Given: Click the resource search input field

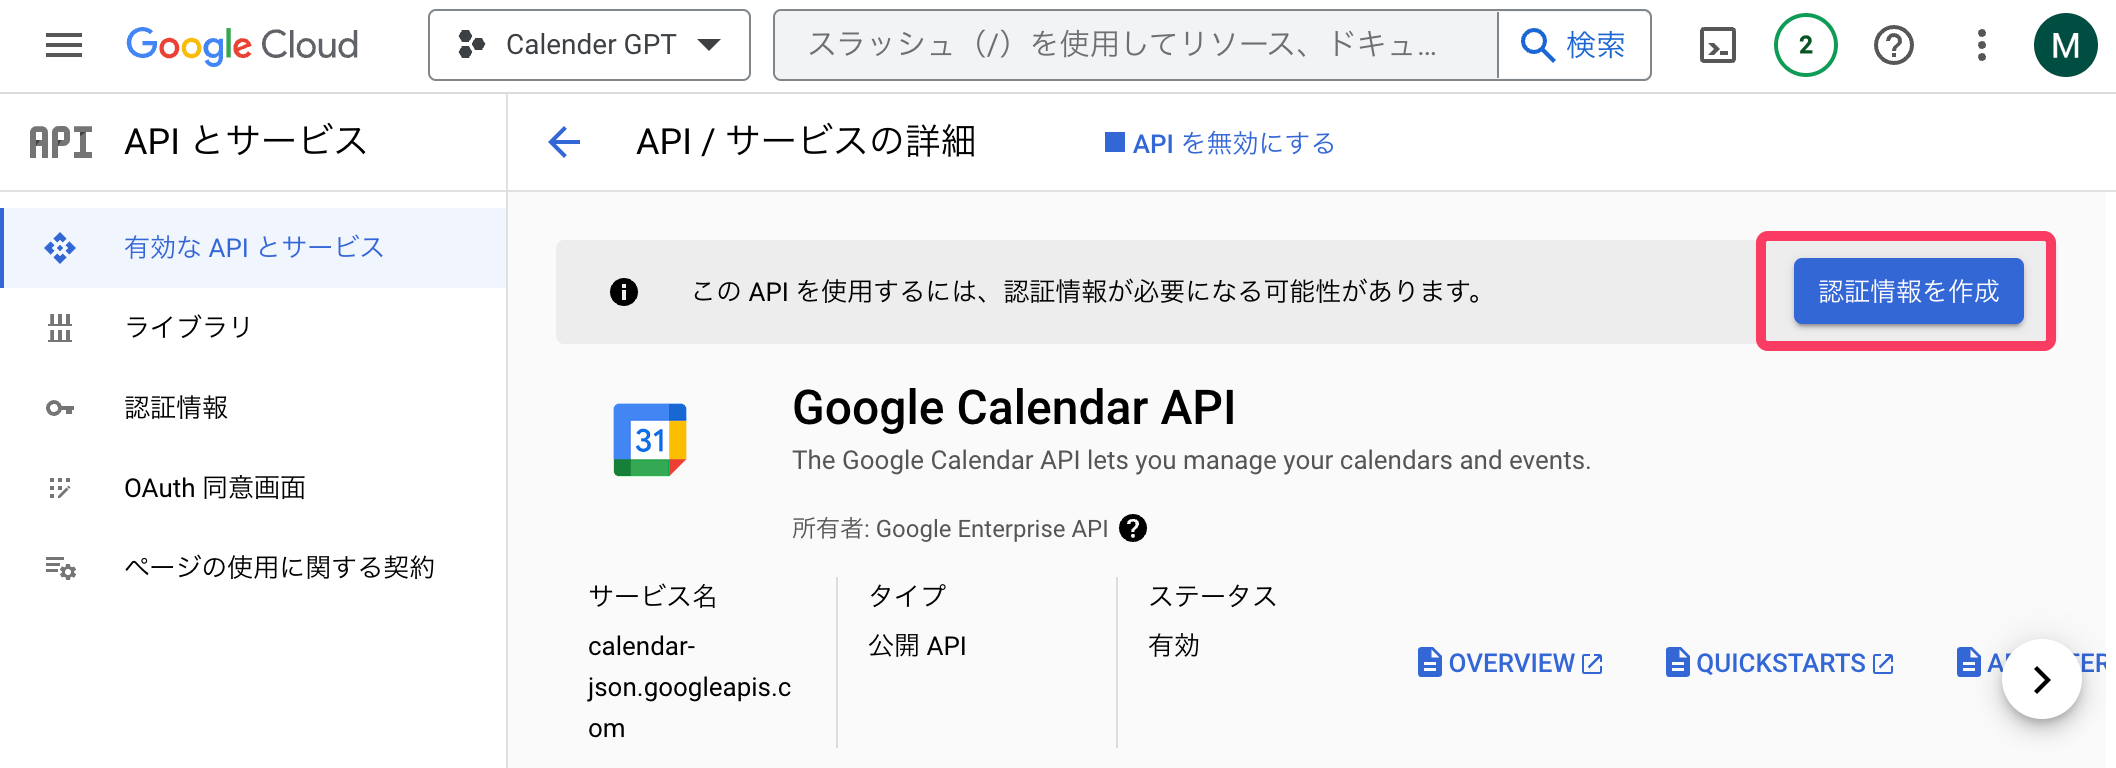Looking at the screenshot, I should (1135, 45).
